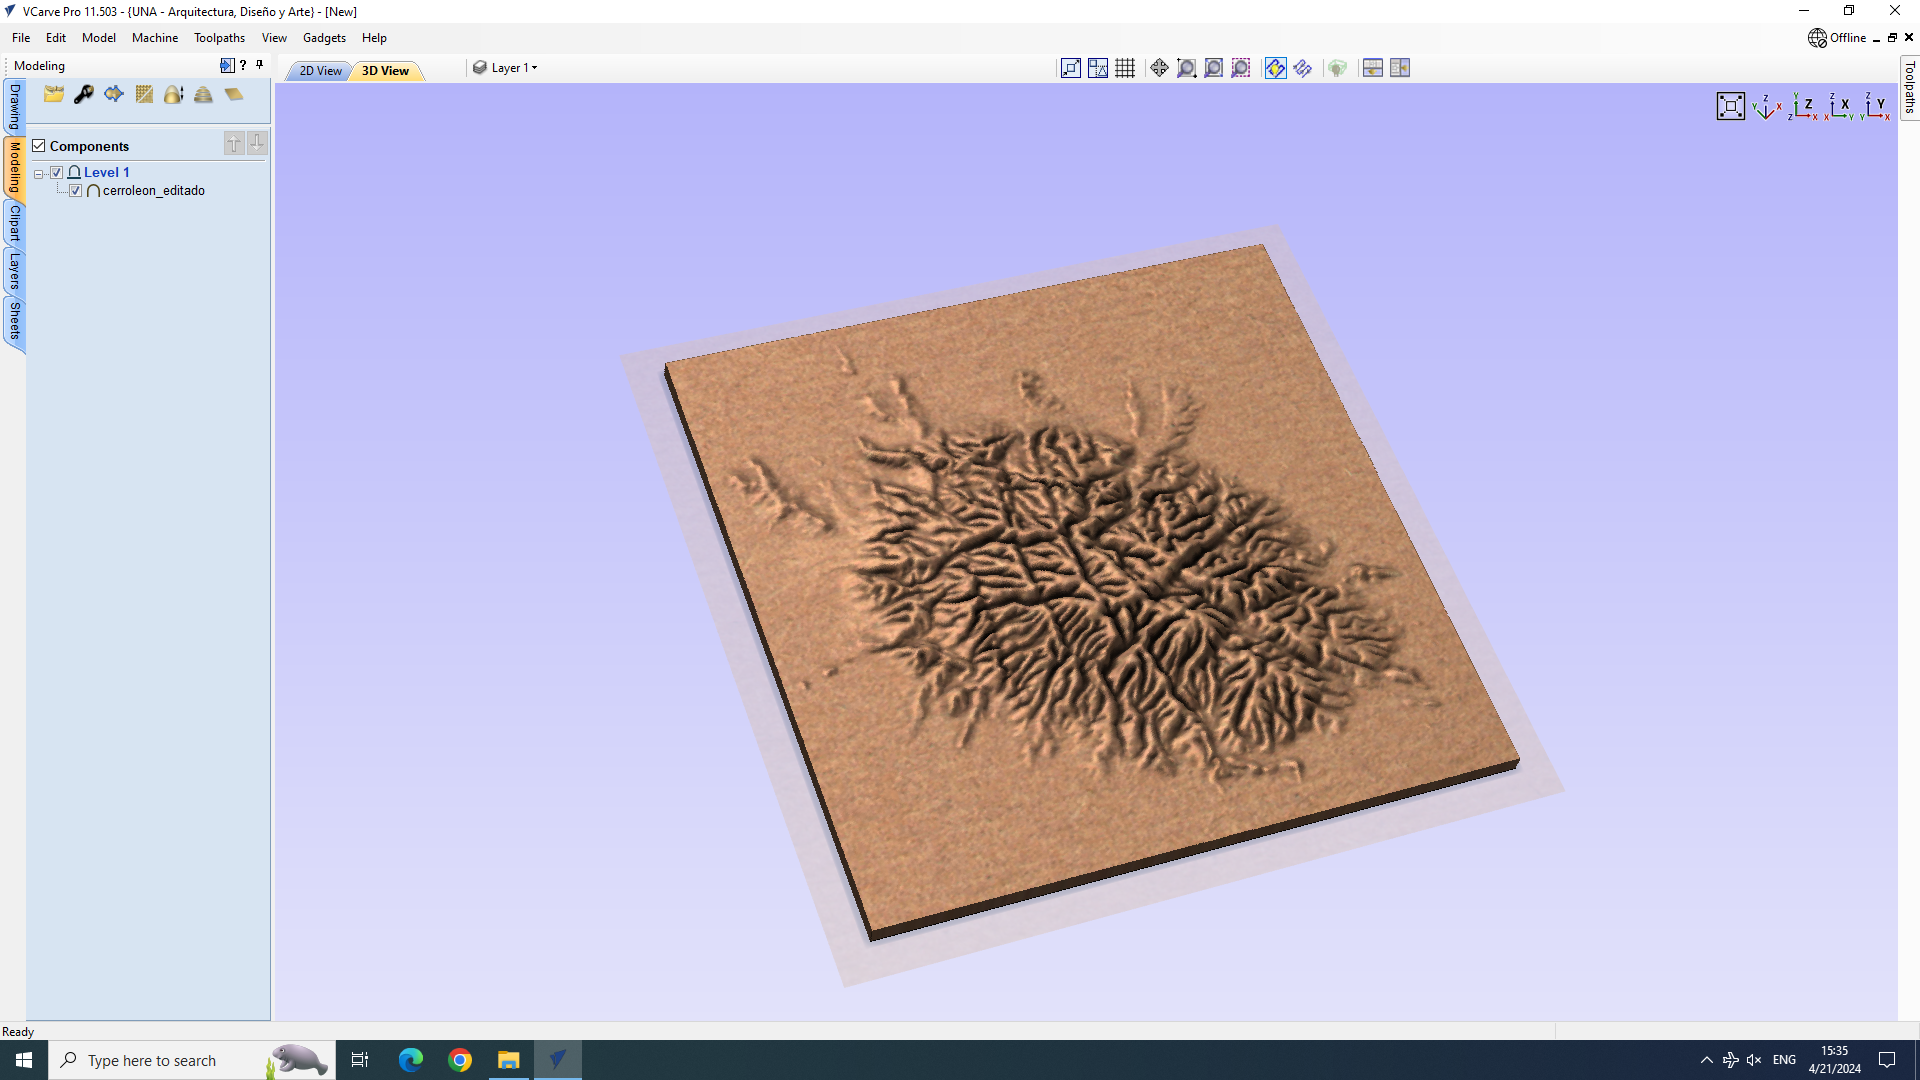The height and width of the screenshot is (1080, 1920).
Task: Toggle the Snap to Grid icon
Action: pyautogui.click(x=1125, y=68)
